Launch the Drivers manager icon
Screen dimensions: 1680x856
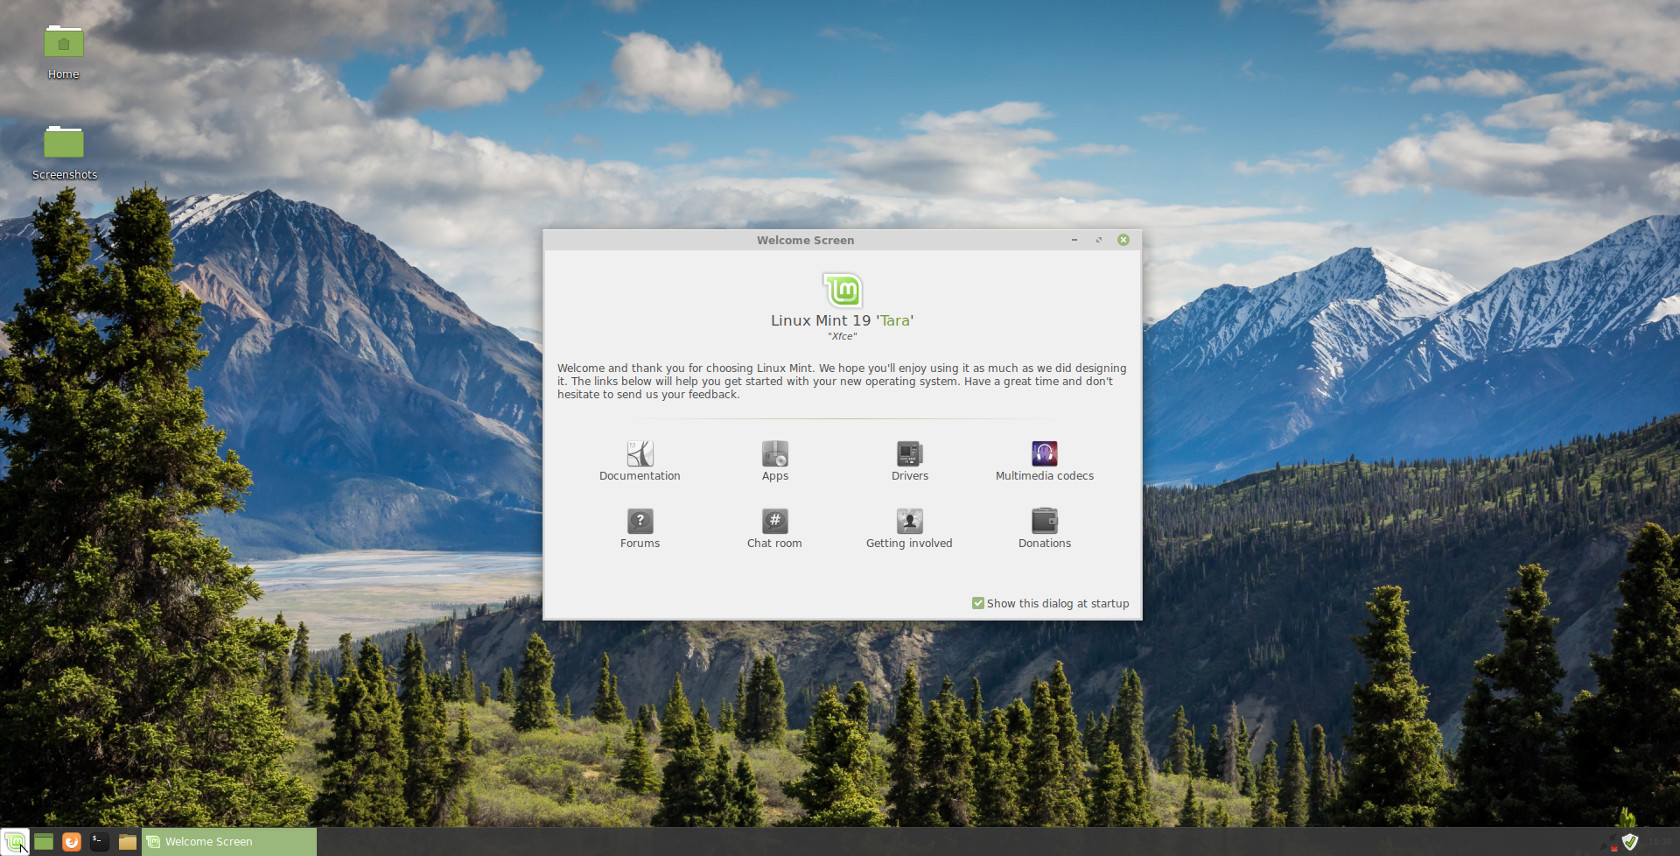pyautogui.click(x=910, y=454)
